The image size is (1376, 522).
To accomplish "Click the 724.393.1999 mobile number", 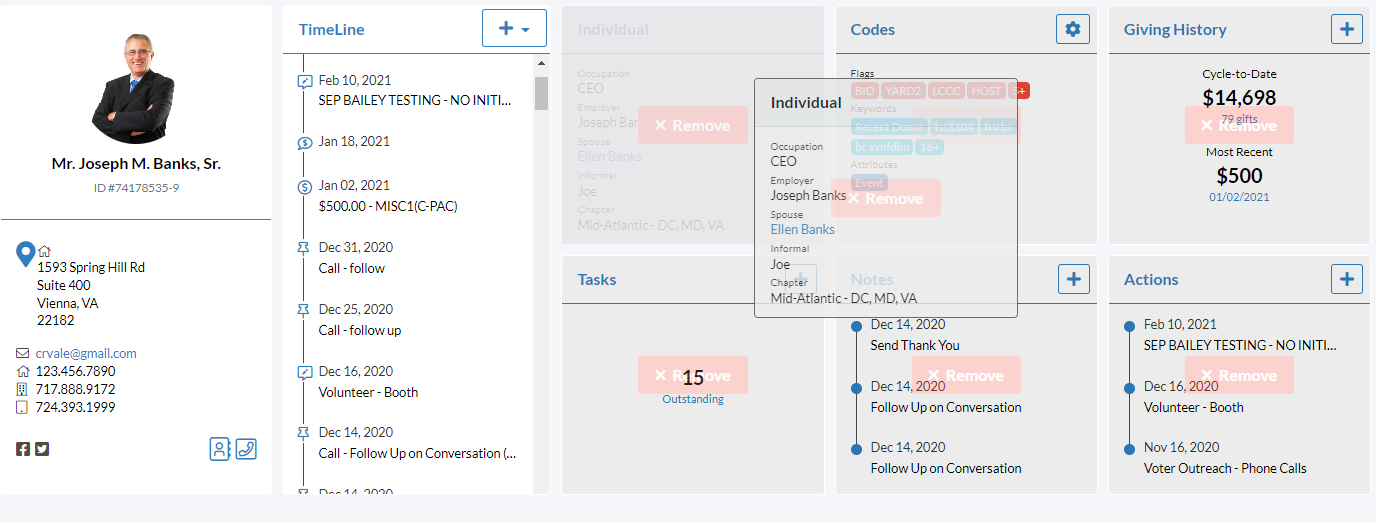I will pyautogui.click(x=76, y=407).
